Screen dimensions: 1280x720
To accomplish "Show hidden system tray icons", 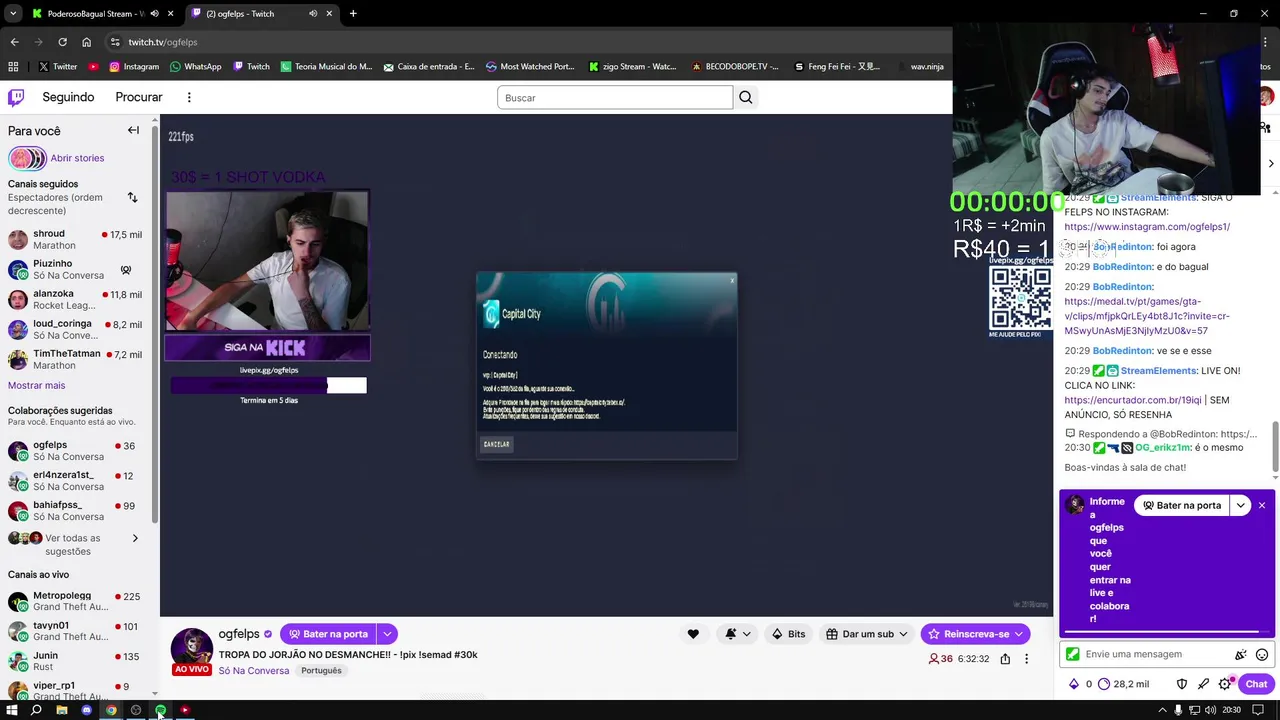I will [x=1162, y=710].
